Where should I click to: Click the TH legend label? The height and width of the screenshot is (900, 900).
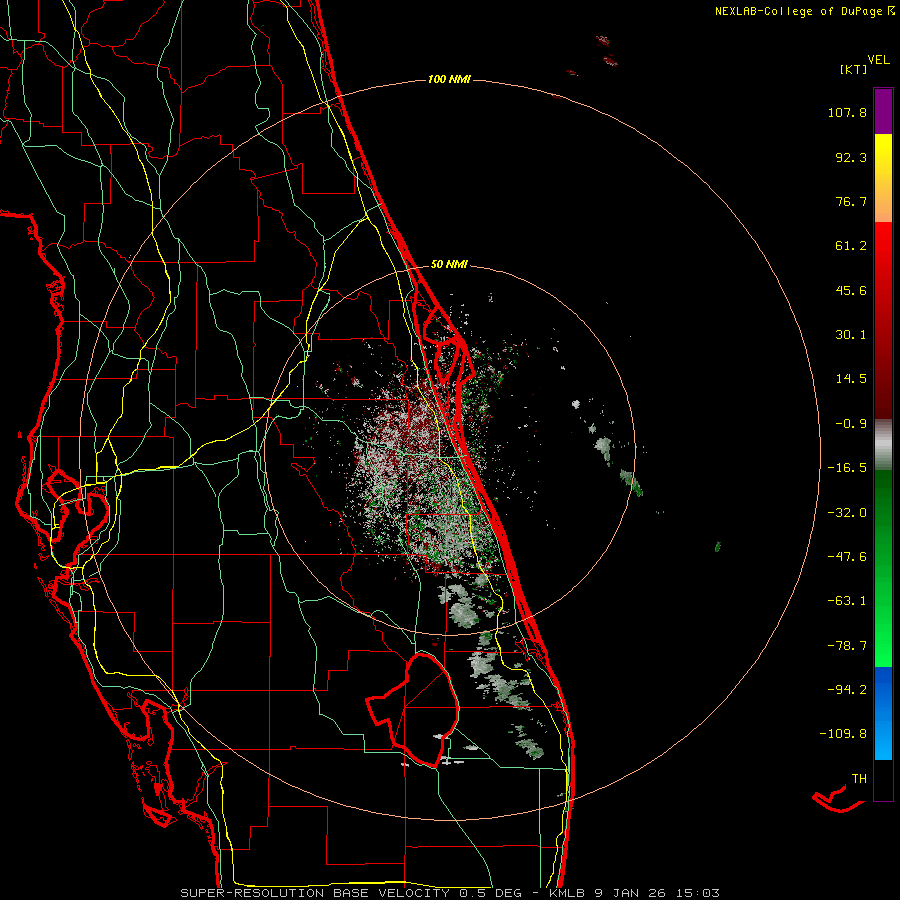(x=859, y=779)
